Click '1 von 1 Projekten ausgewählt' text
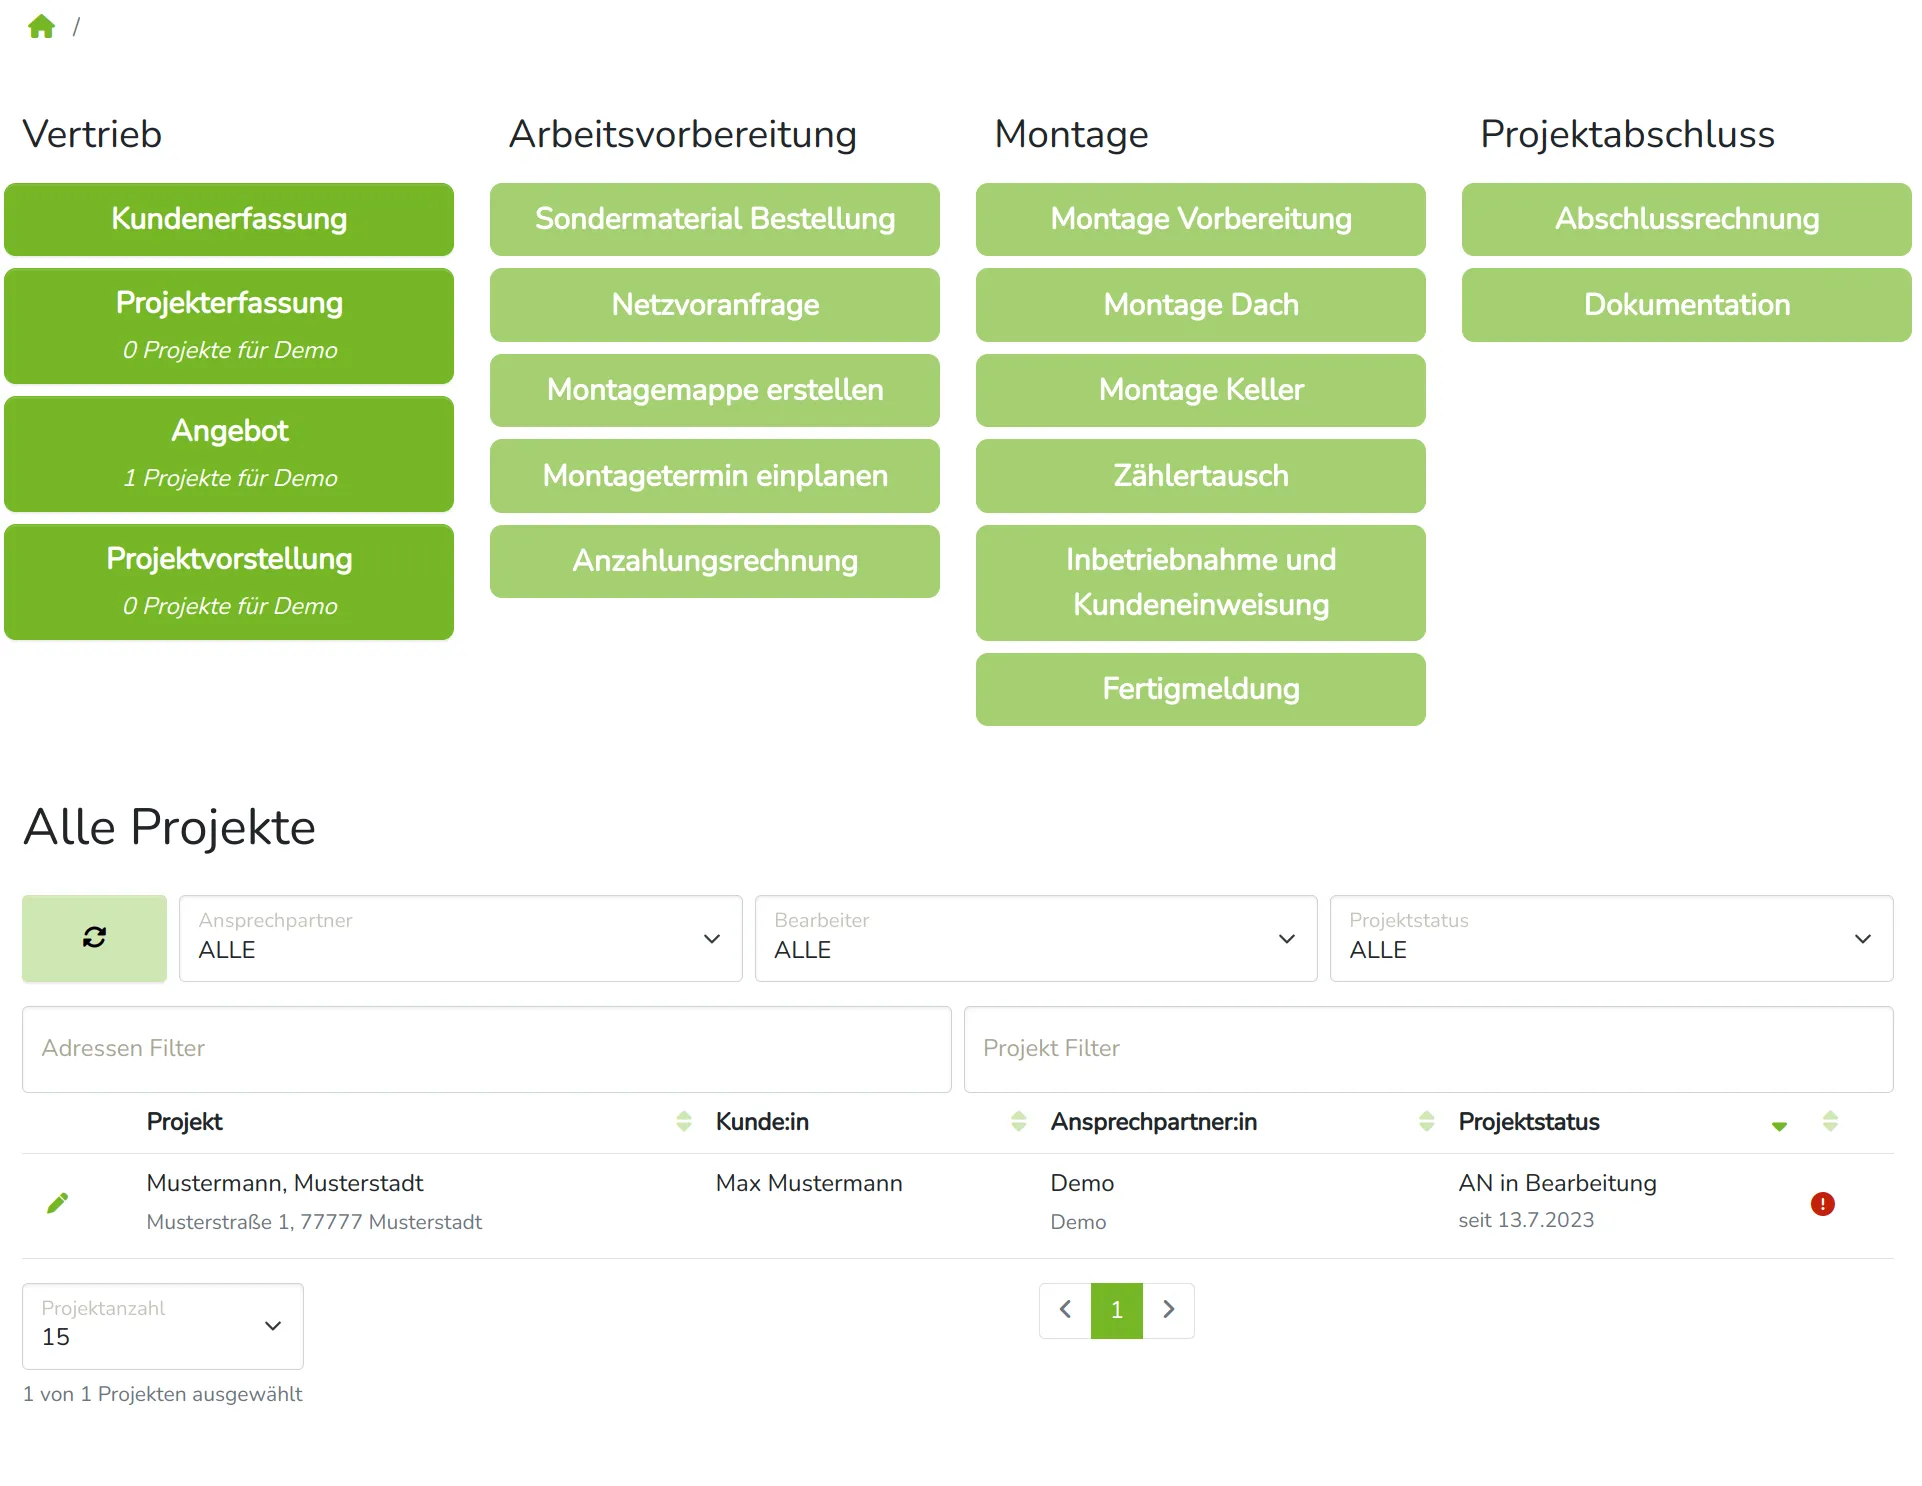Viewport: 1922px width, 1486px height. click(162, 1394)
